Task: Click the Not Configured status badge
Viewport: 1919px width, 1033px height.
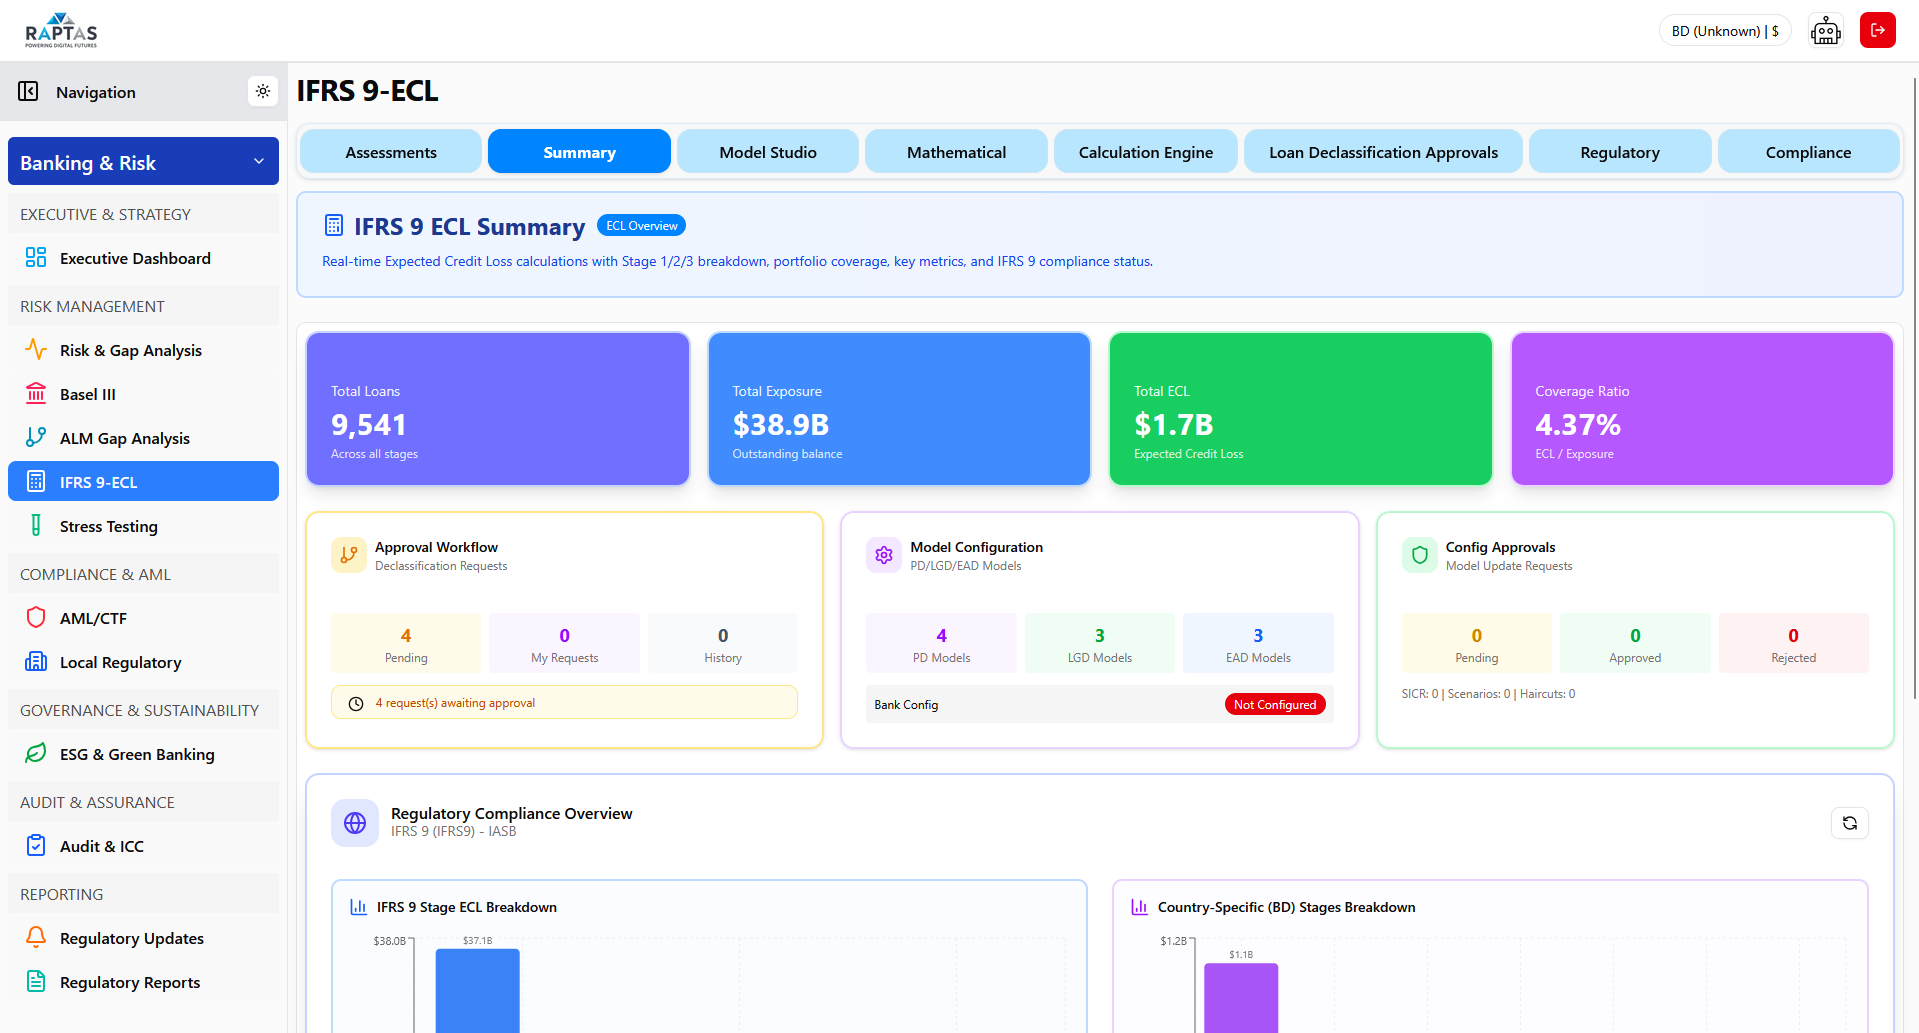Action: click(x=1275, y=705)
